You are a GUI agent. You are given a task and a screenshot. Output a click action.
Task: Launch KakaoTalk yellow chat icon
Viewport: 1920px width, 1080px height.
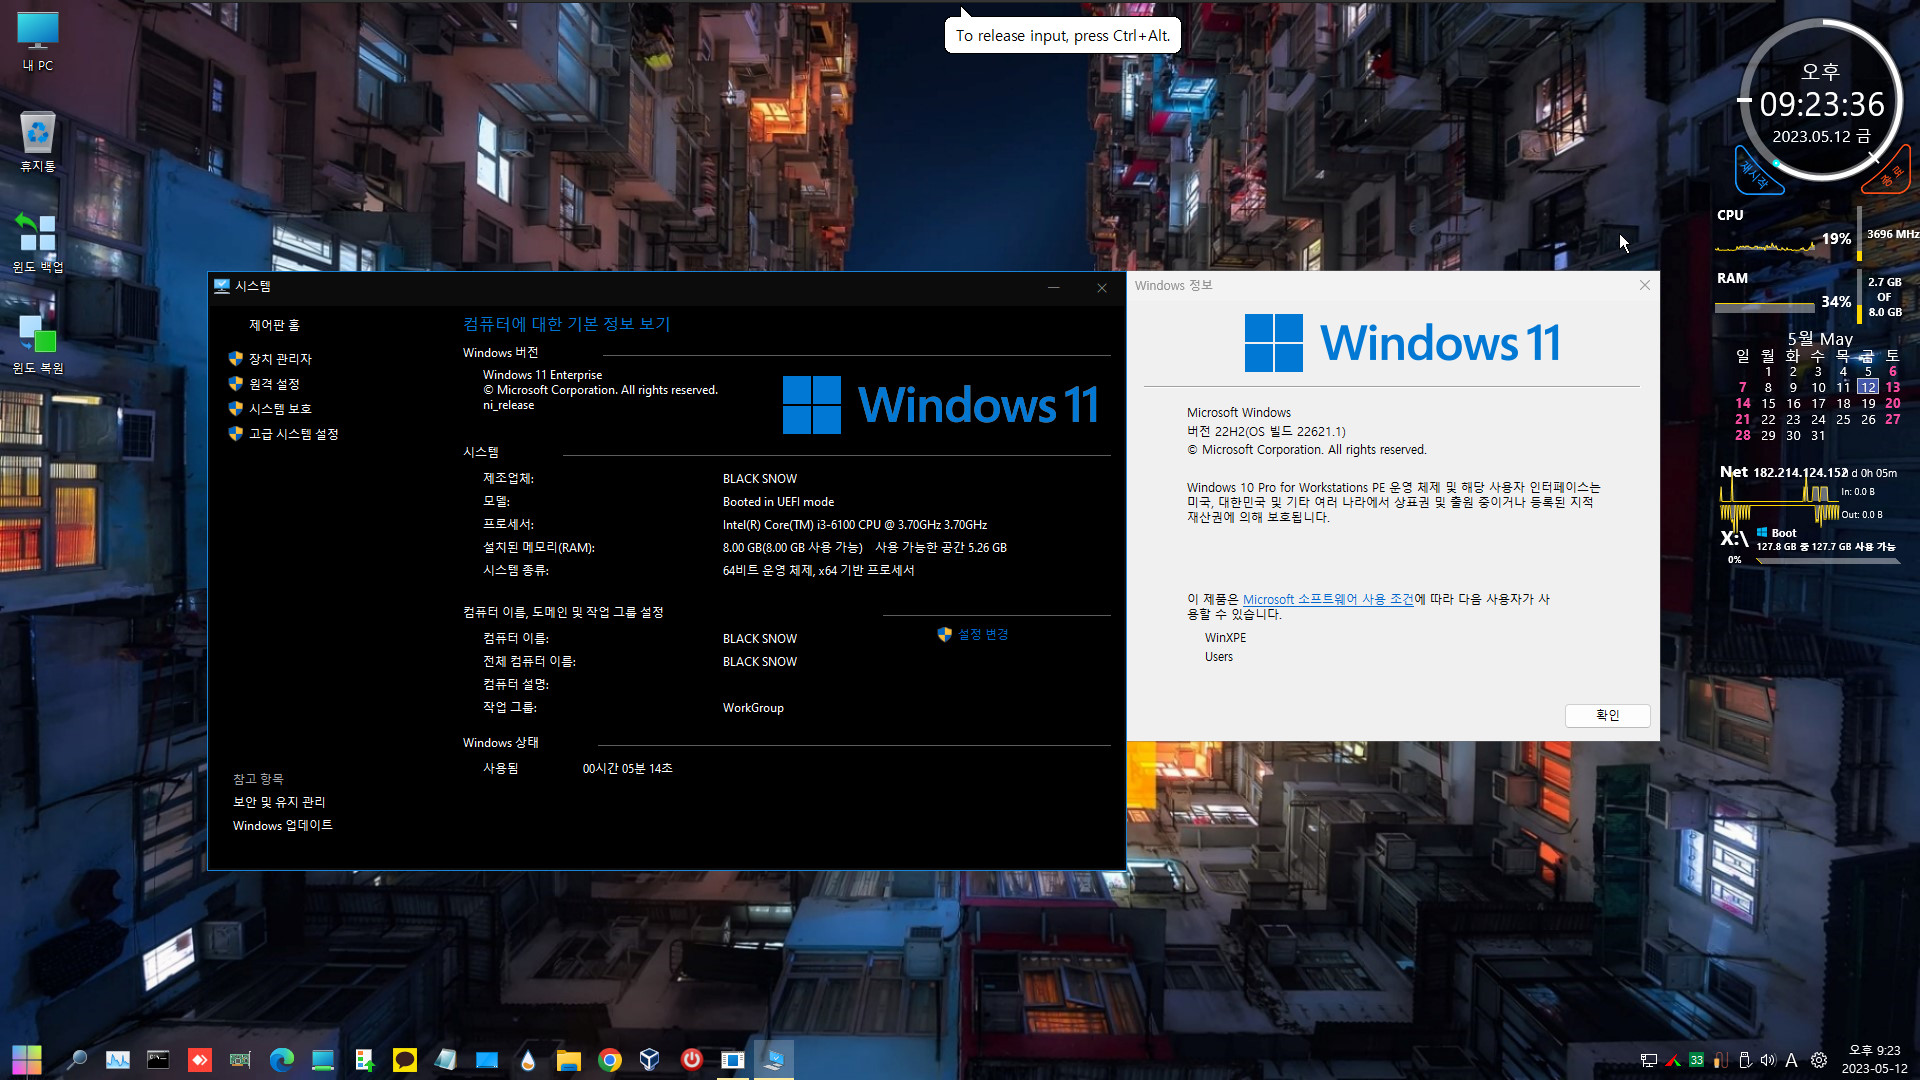[405, 1059]
